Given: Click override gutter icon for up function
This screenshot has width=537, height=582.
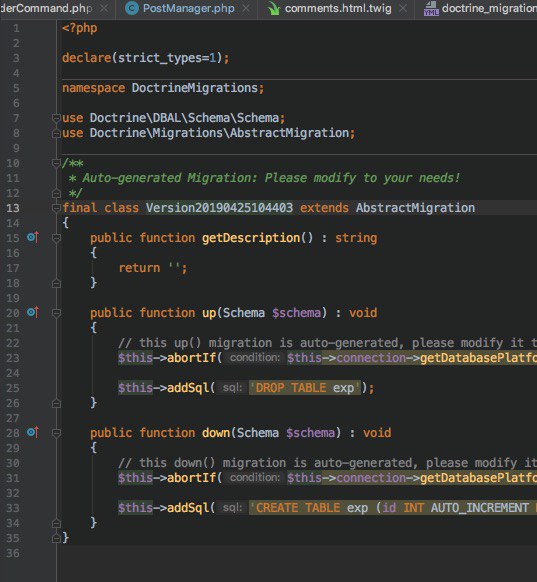Looking at the screenshot, I should 33,313.
